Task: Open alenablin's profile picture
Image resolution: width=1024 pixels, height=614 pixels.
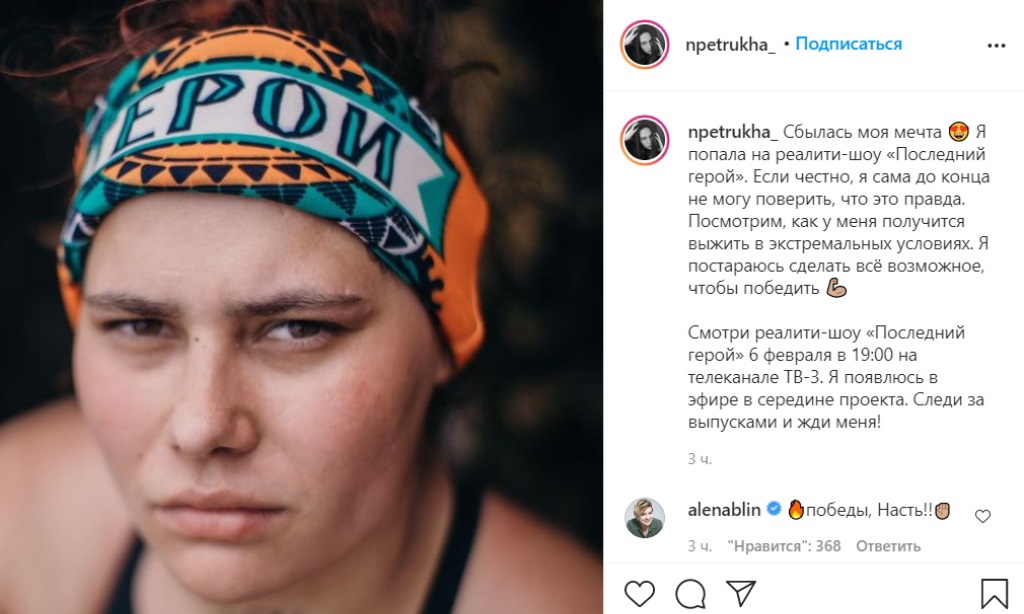Action: click(x=645, y=518)
